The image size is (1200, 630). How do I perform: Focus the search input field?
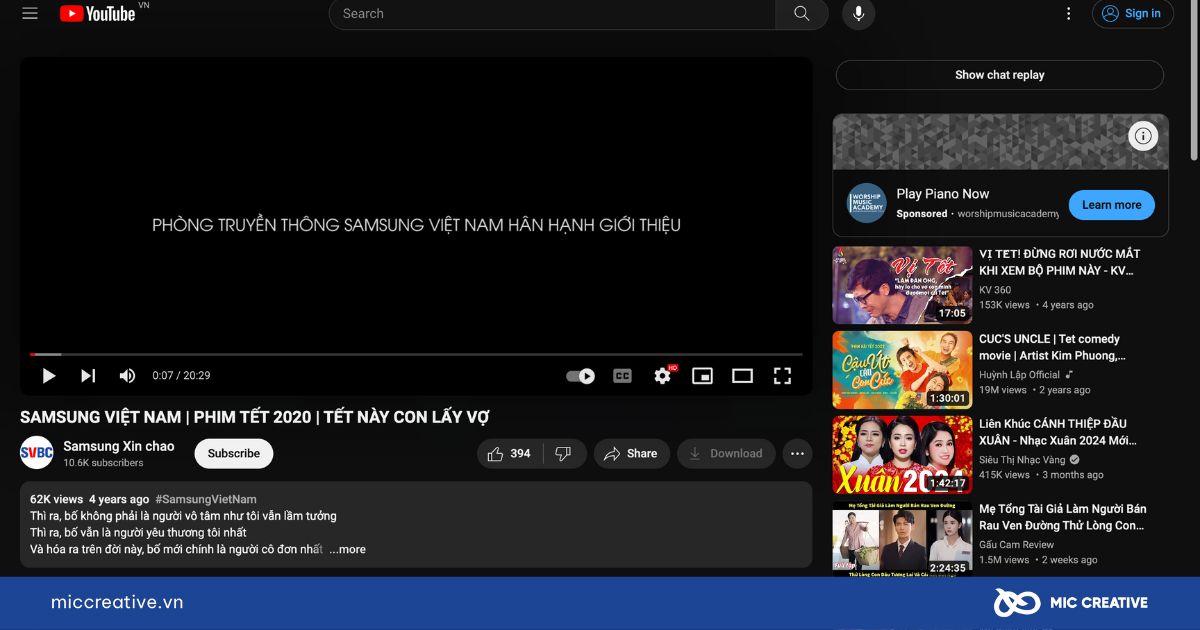553,14
